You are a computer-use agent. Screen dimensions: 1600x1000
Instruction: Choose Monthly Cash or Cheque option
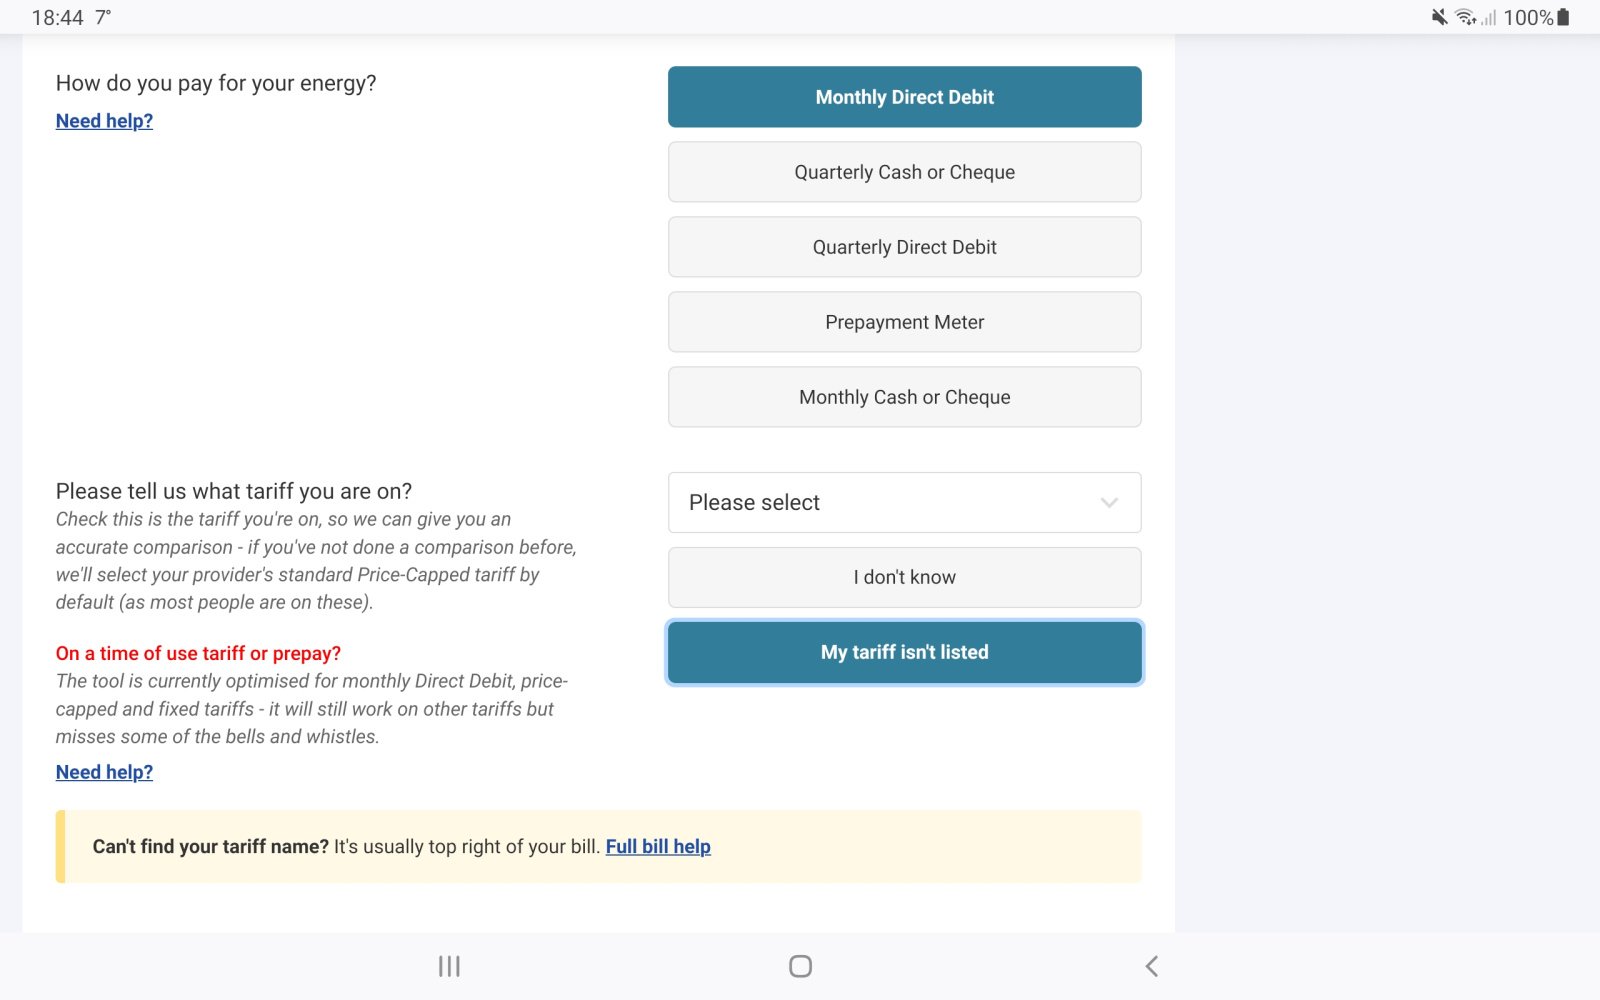pyautogui.click(x=904, y=397)
